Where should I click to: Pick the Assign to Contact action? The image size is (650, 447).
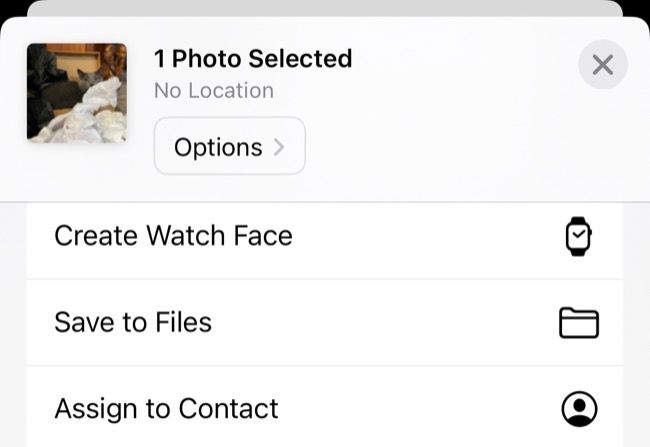click(166, 409)
